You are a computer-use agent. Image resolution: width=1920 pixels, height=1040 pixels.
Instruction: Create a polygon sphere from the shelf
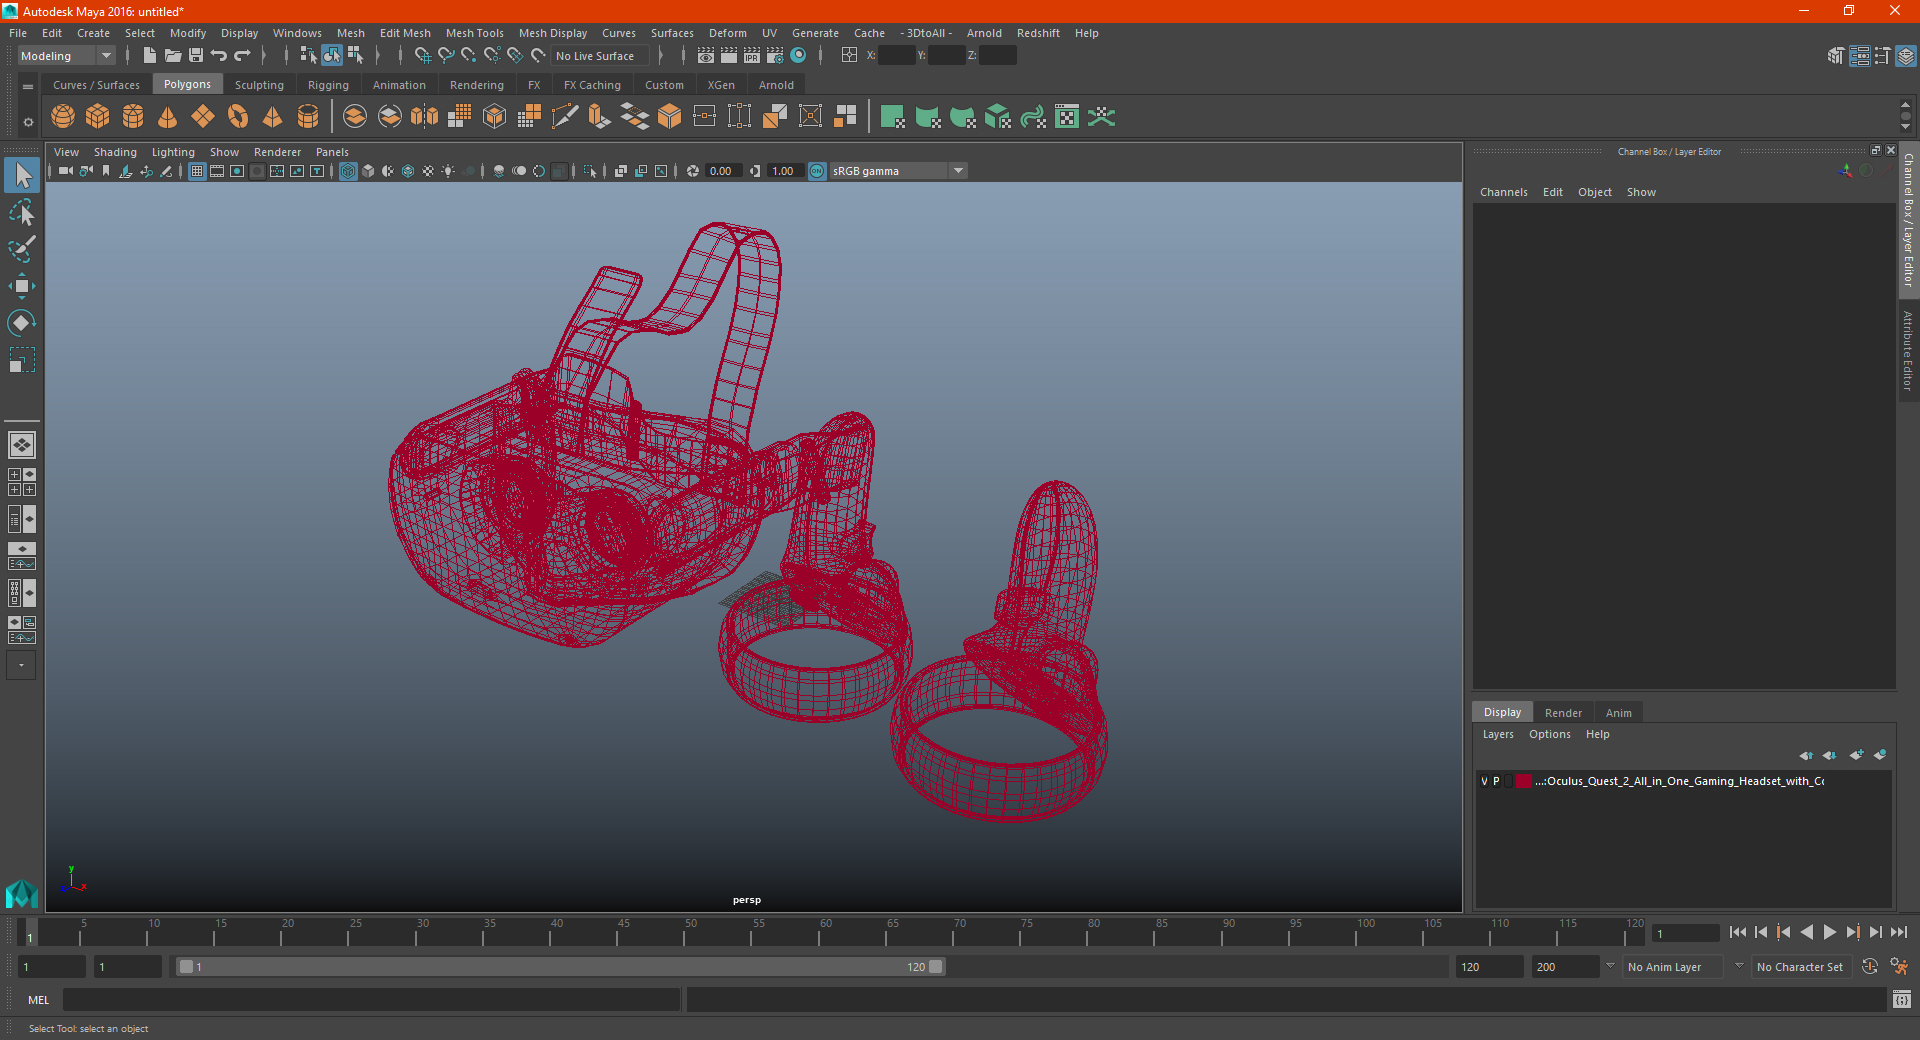coord(63,117)
